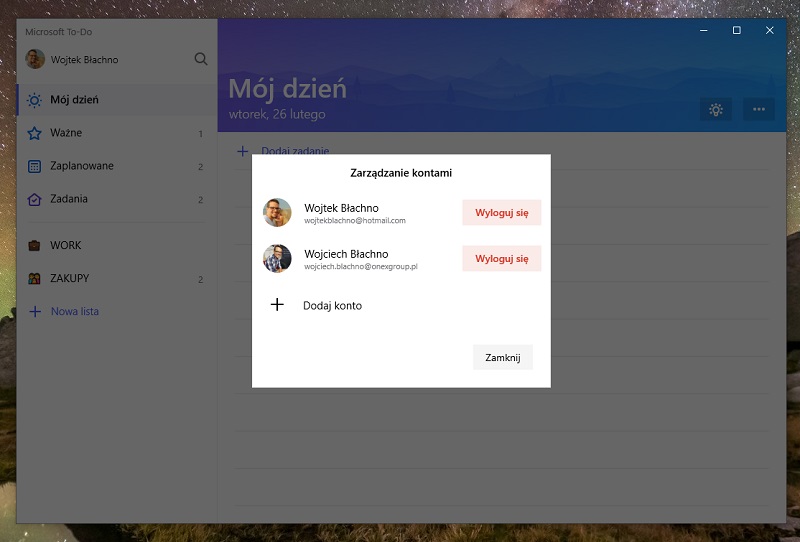Open the Zaplanowane list

117,166
